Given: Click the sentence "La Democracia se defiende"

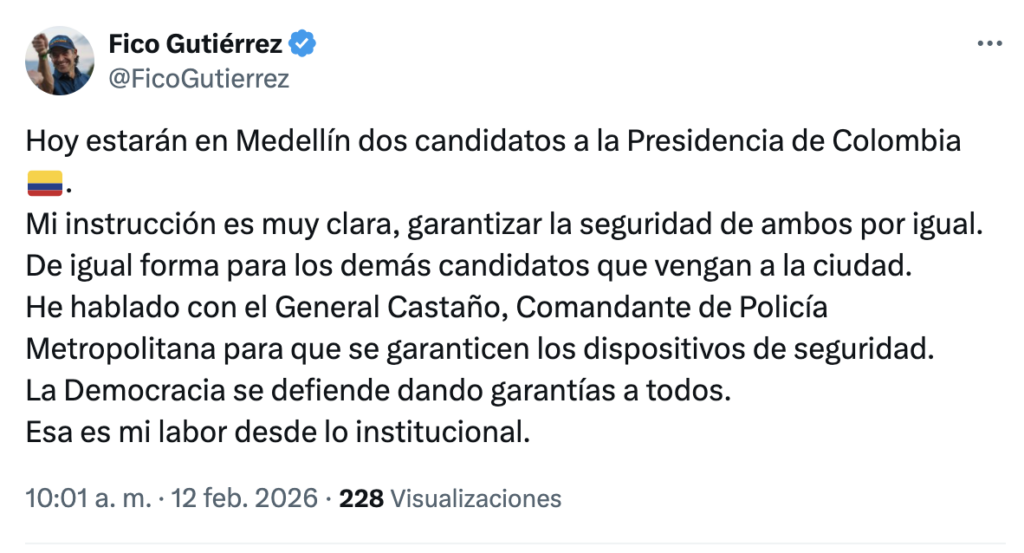Looking at the screenshot, I should 378,392.
